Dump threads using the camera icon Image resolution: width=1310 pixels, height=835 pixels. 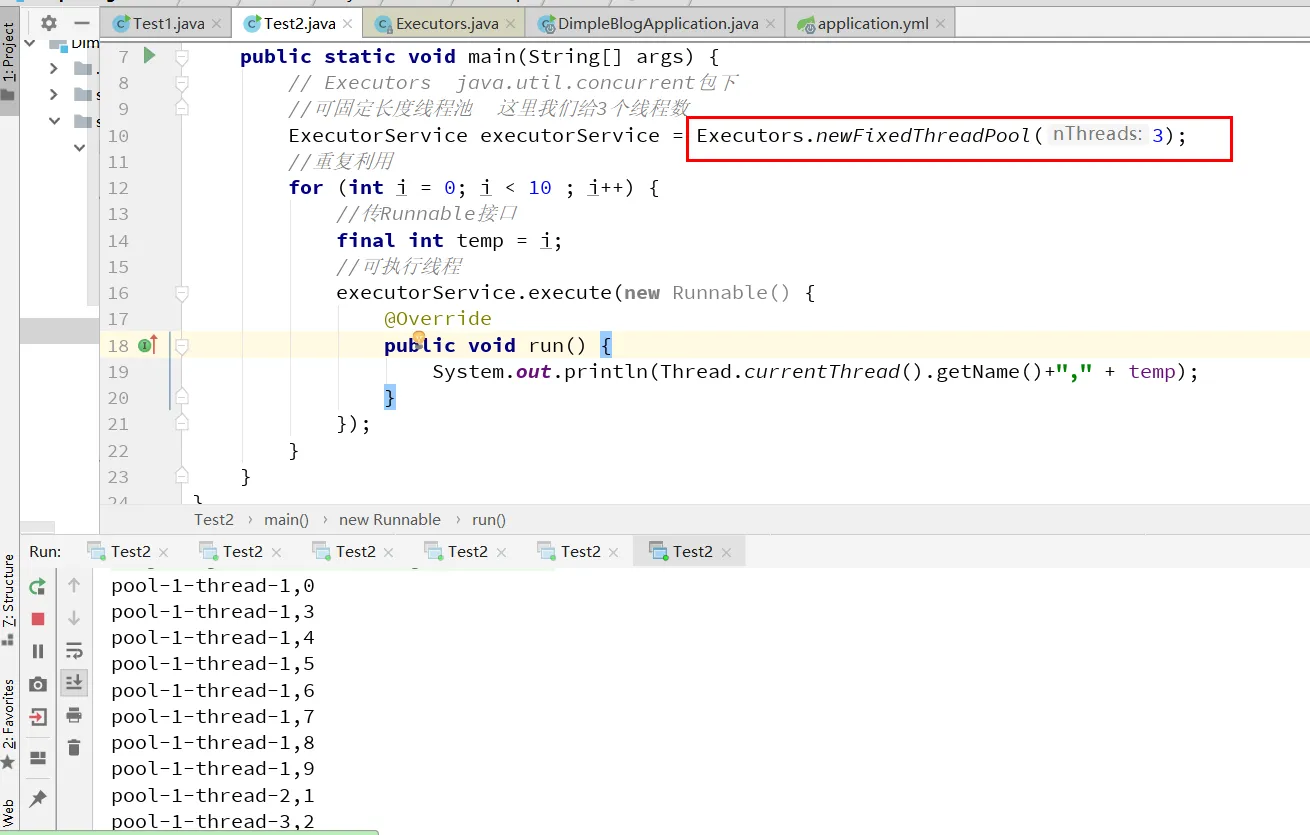coord(38,684)
